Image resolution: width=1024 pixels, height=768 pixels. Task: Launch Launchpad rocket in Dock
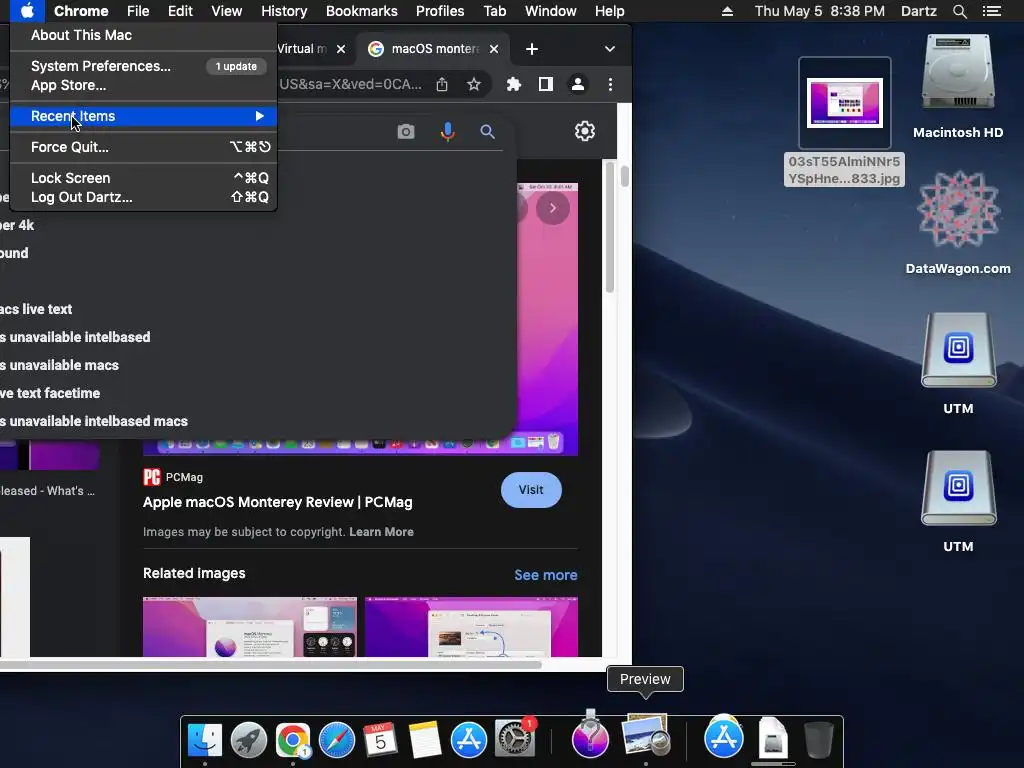(x=249, y=740)
